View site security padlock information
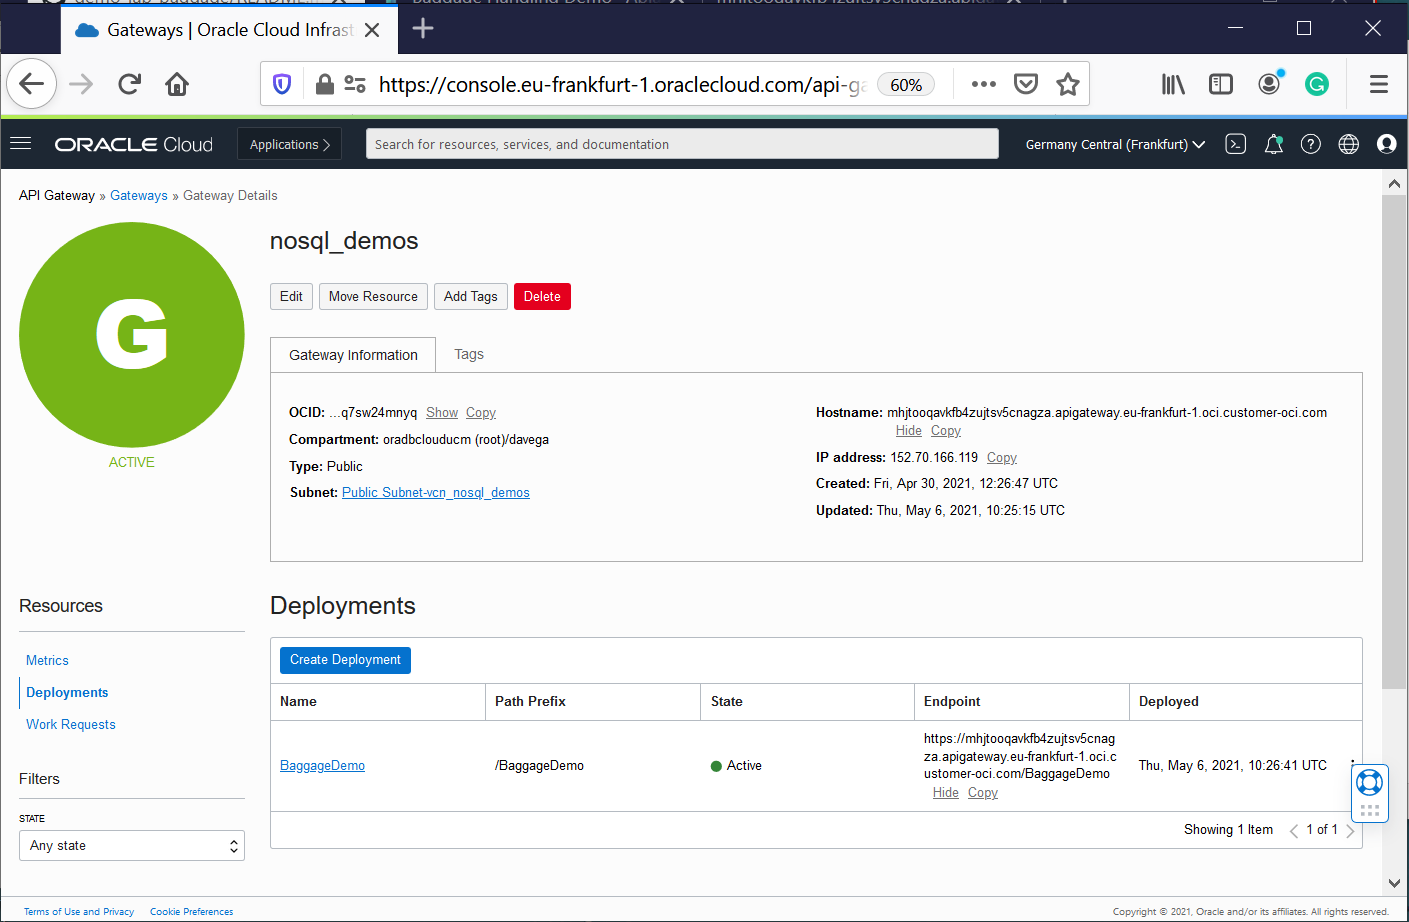This screenshot has height=922, width=1409. 324,84
